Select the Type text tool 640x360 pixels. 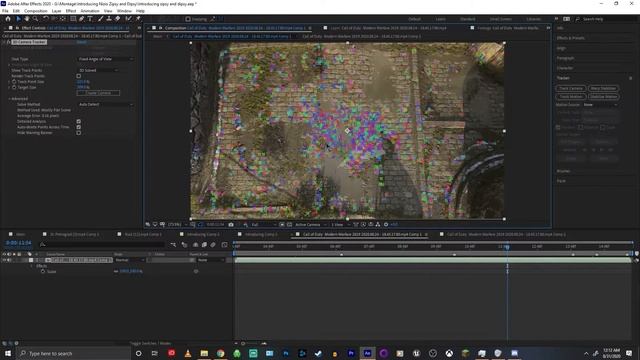pyautogui.click(x=90, y=19)
